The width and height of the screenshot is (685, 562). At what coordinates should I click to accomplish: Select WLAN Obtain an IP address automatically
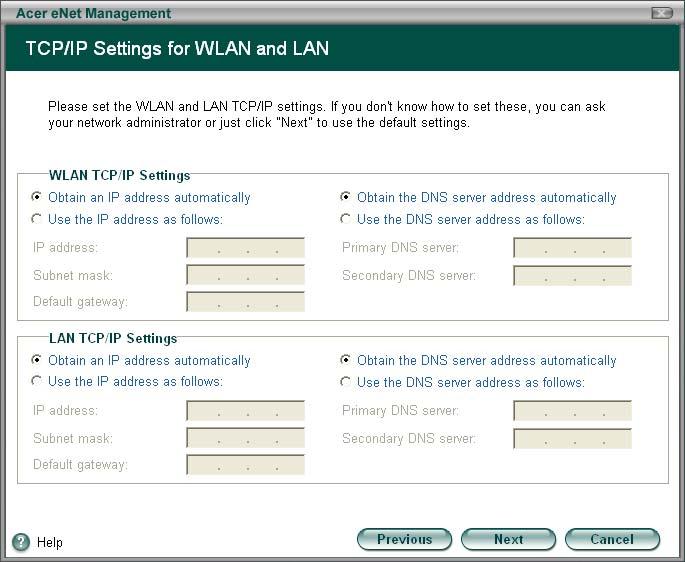[x=37, y=197]
